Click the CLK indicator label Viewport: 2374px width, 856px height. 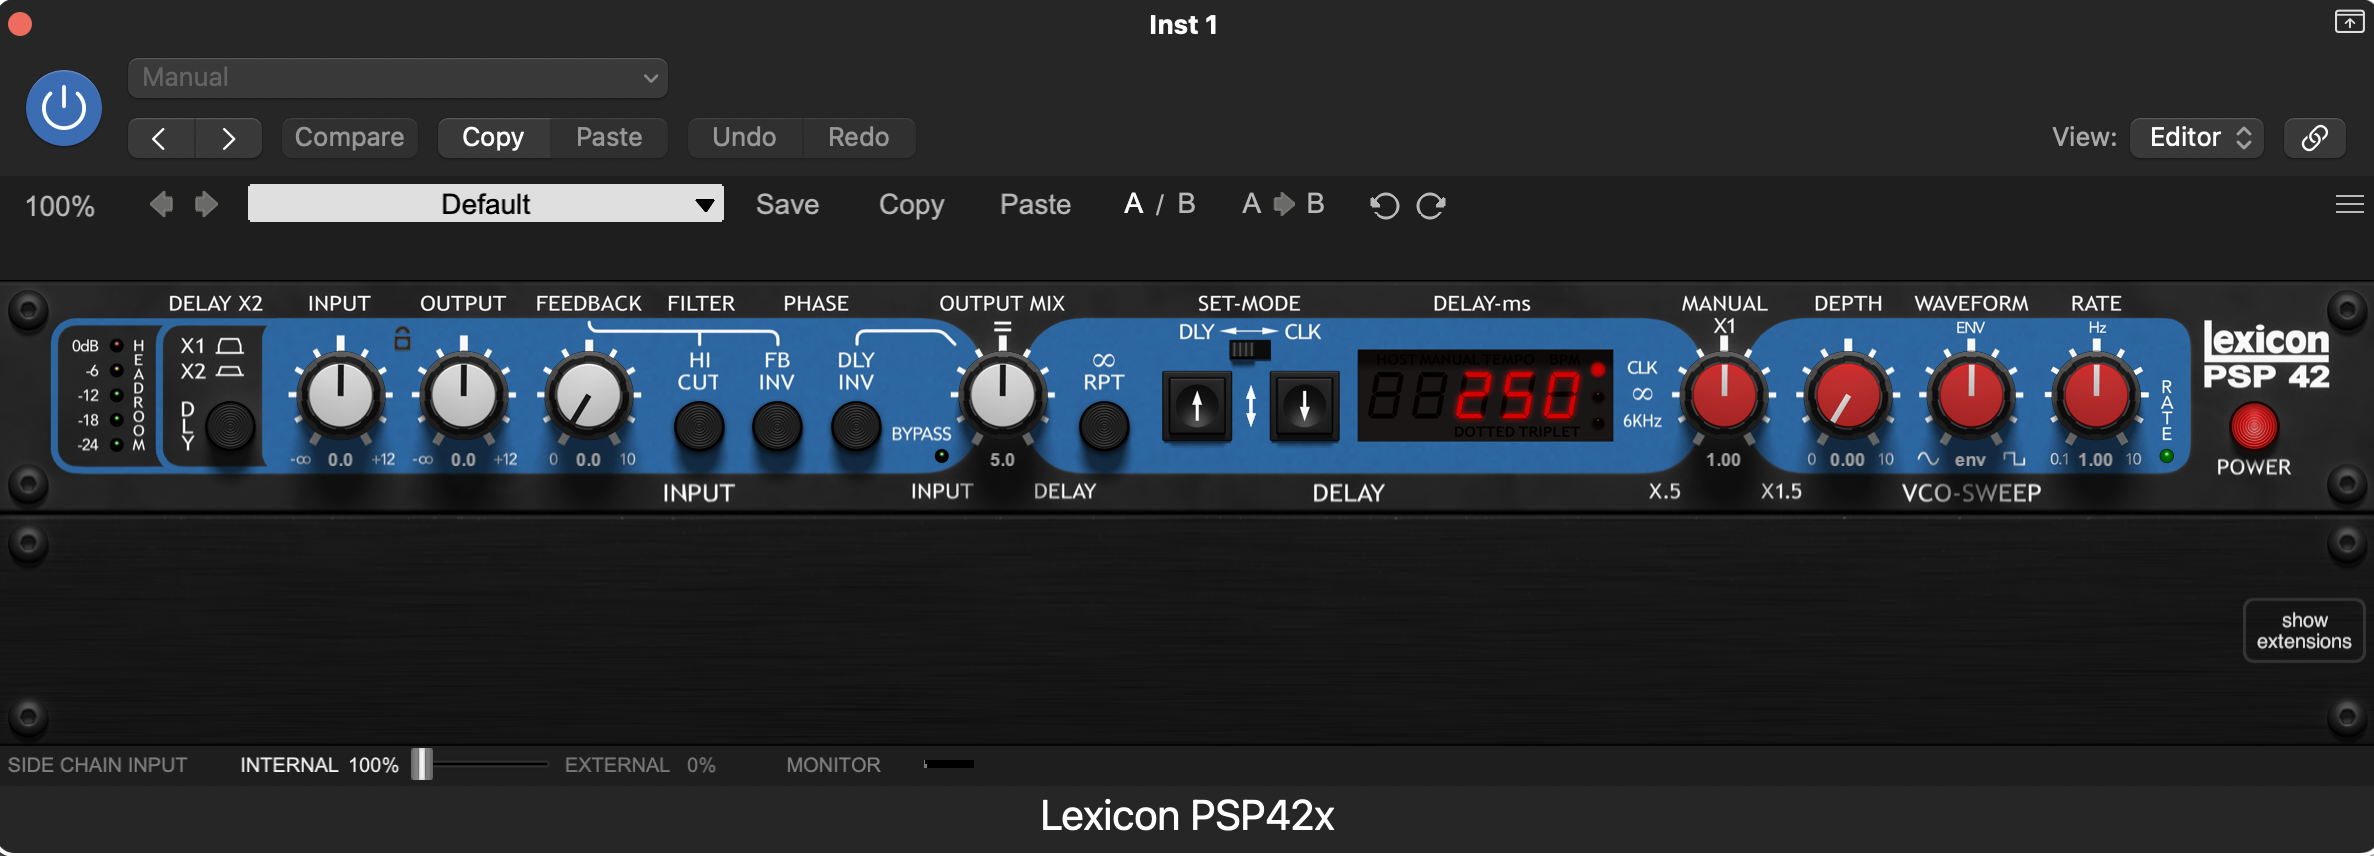tap(1642, 368)
